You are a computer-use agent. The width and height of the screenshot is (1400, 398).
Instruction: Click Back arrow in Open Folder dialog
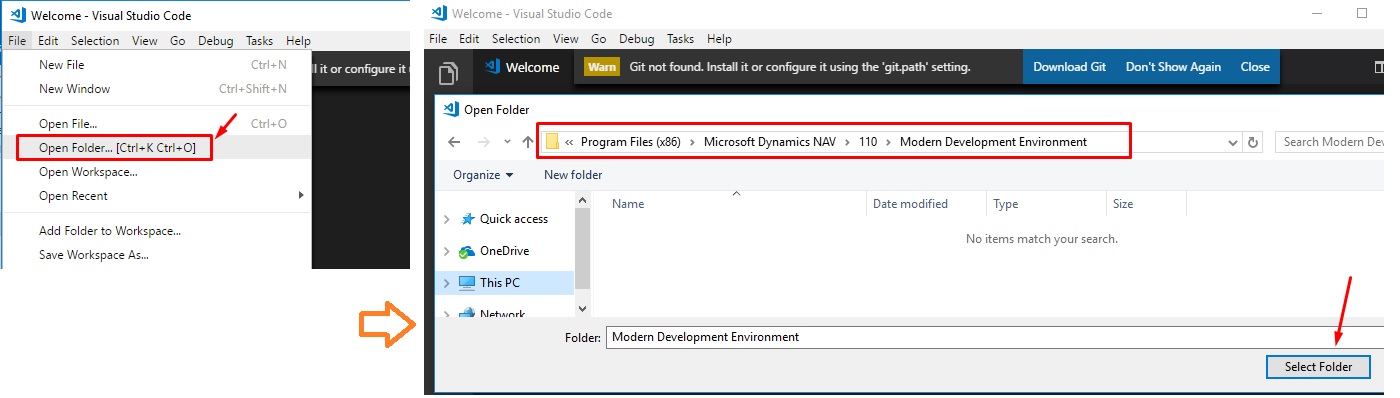point(454,142)
